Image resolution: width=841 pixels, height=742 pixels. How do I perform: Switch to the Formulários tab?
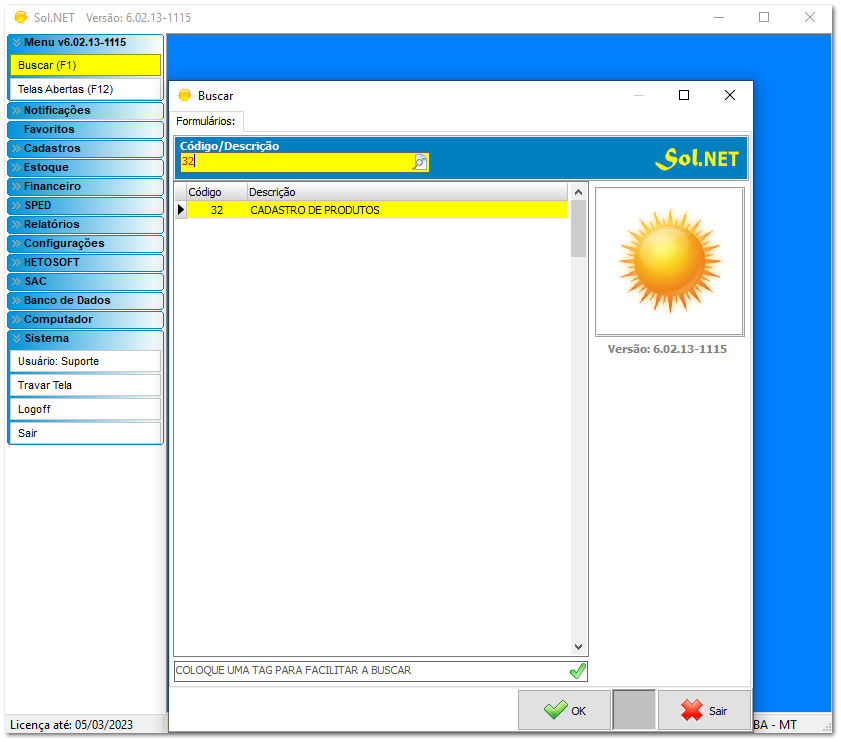(x=205, y=122)
